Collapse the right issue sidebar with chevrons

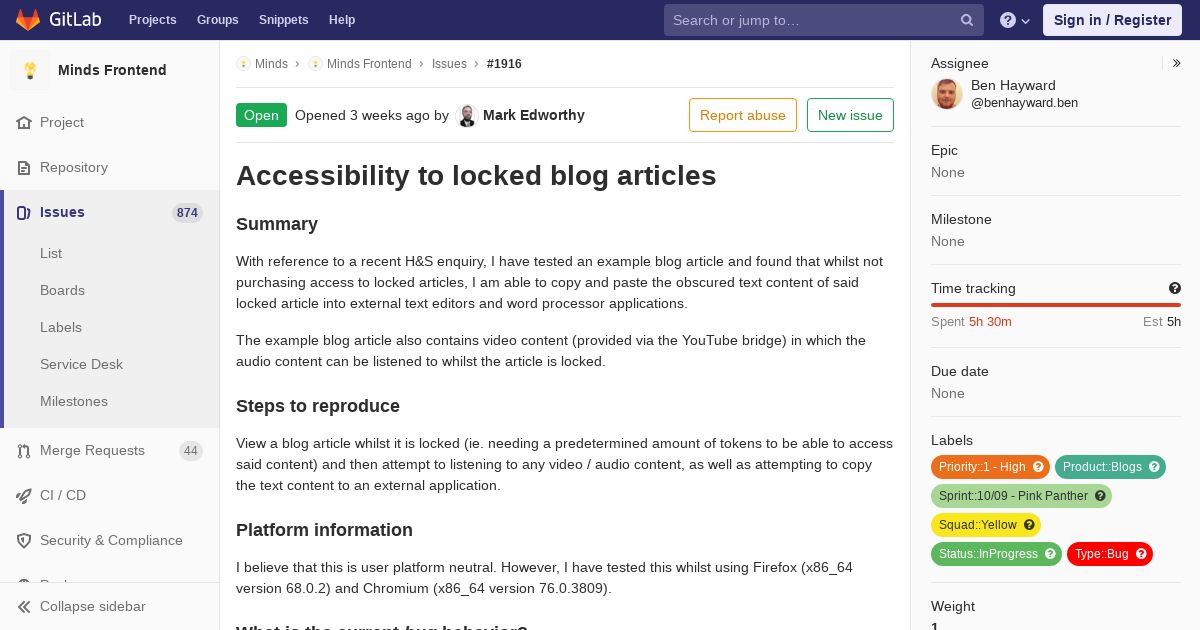(x=1177, y=63)
